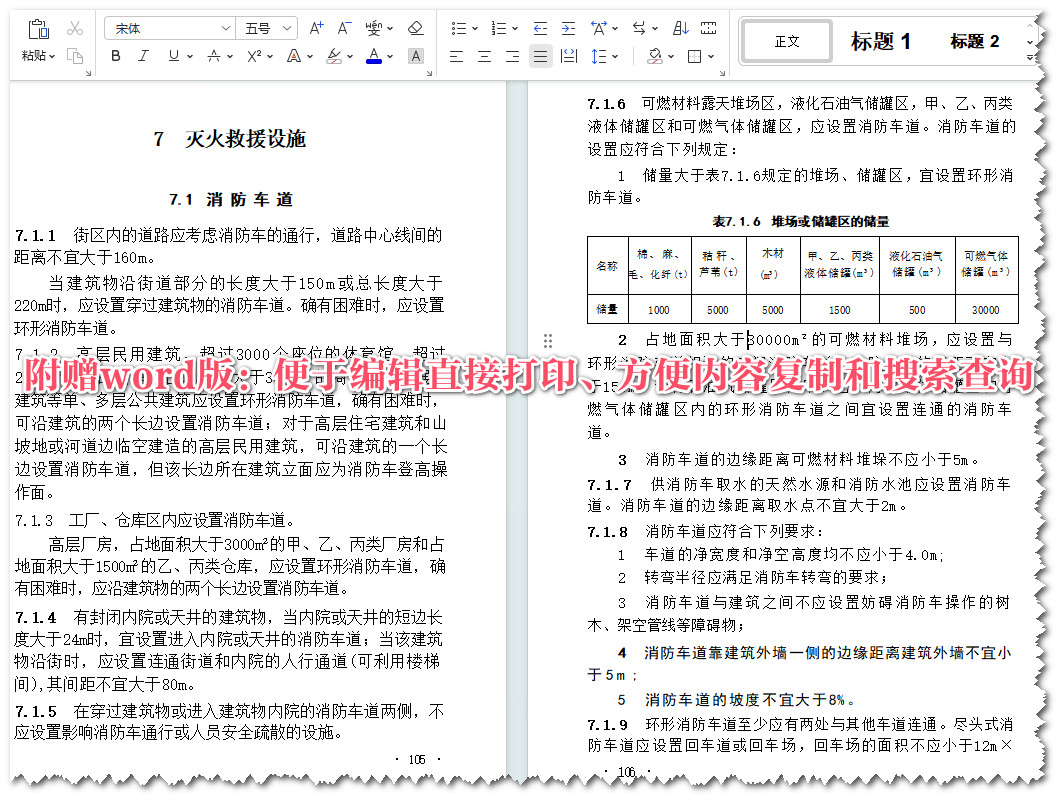Select the Bold formatting icon

coord(115,55)
